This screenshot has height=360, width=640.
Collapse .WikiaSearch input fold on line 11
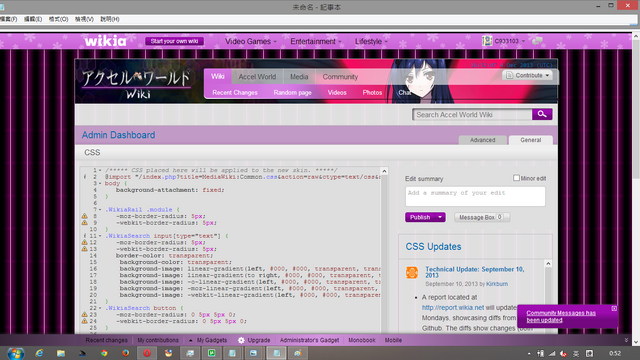[x=100, y=236]
